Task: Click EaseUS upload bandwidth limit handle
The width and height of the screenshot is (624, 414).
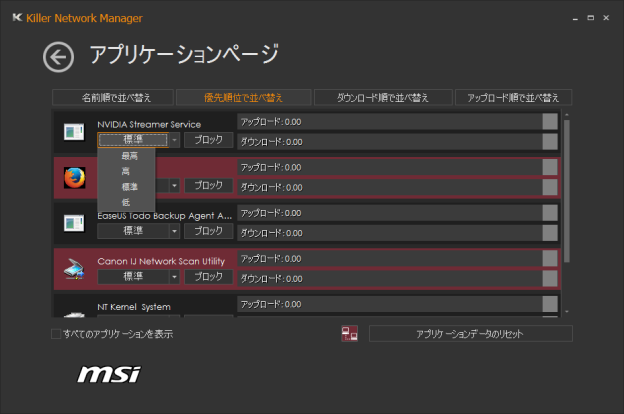Action: coord(550,213)
